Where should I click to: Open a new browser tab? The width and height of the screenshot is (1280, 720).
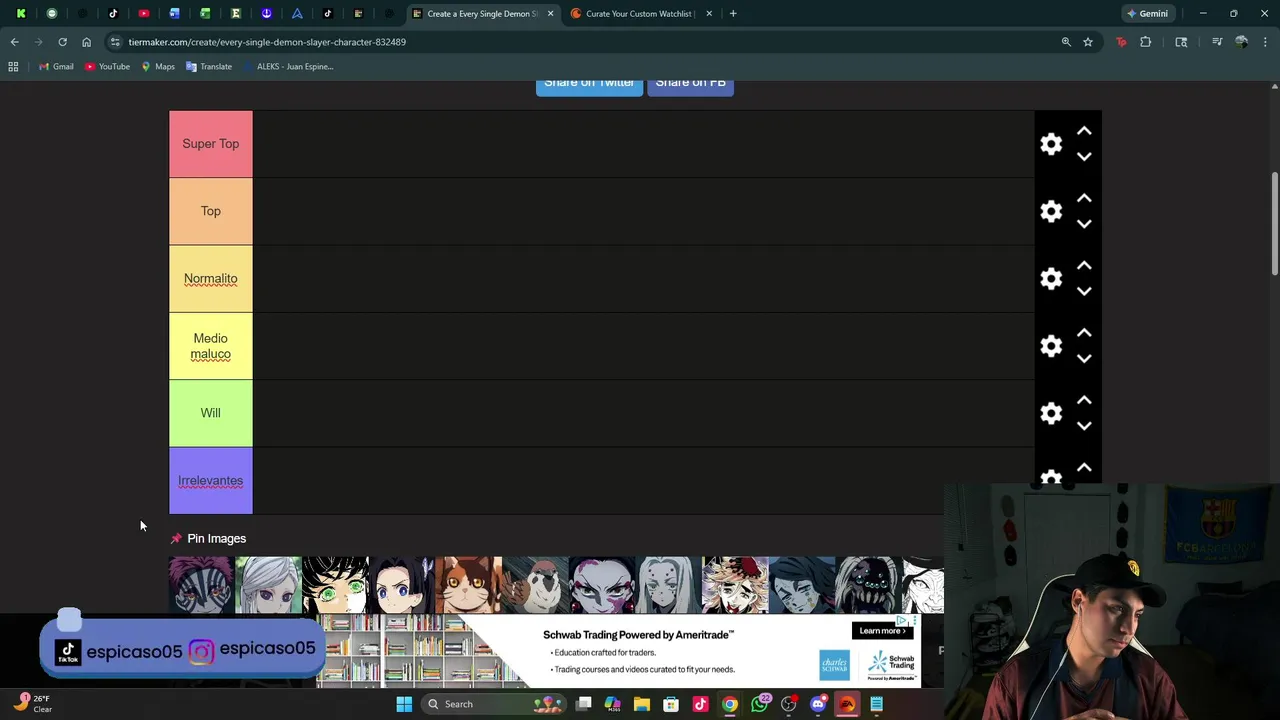pos(733,14)
